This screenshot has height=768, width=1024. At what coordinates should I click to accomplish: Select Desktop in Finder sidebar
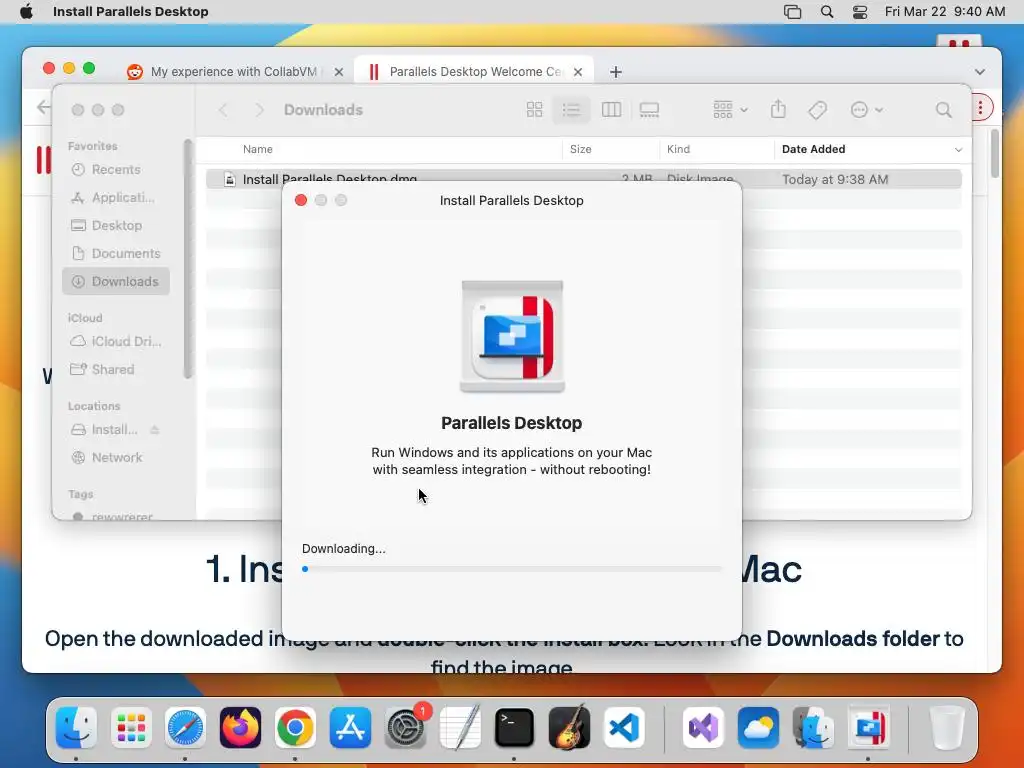(x=116, y=225)
